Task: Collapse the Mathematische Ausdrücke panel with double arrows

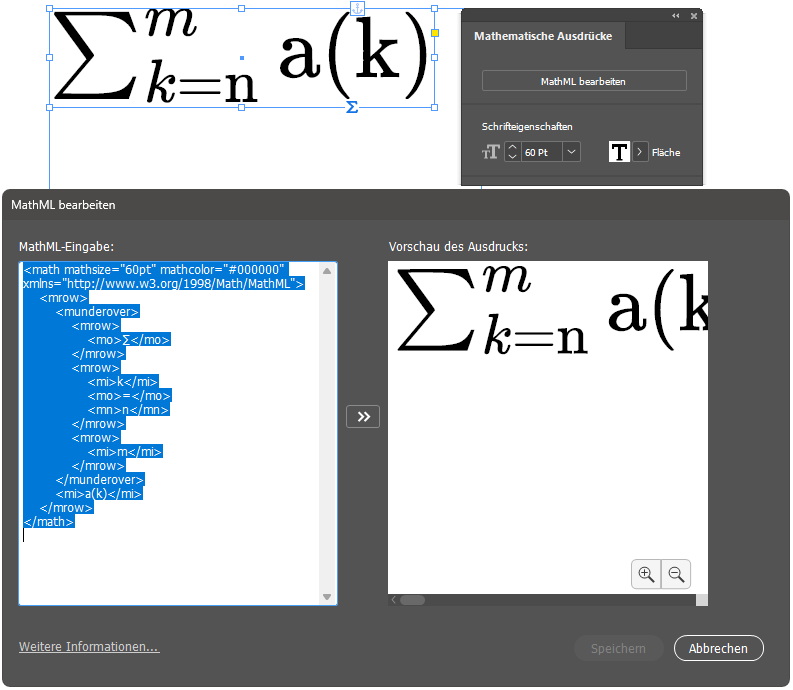Action: point(675,16)
